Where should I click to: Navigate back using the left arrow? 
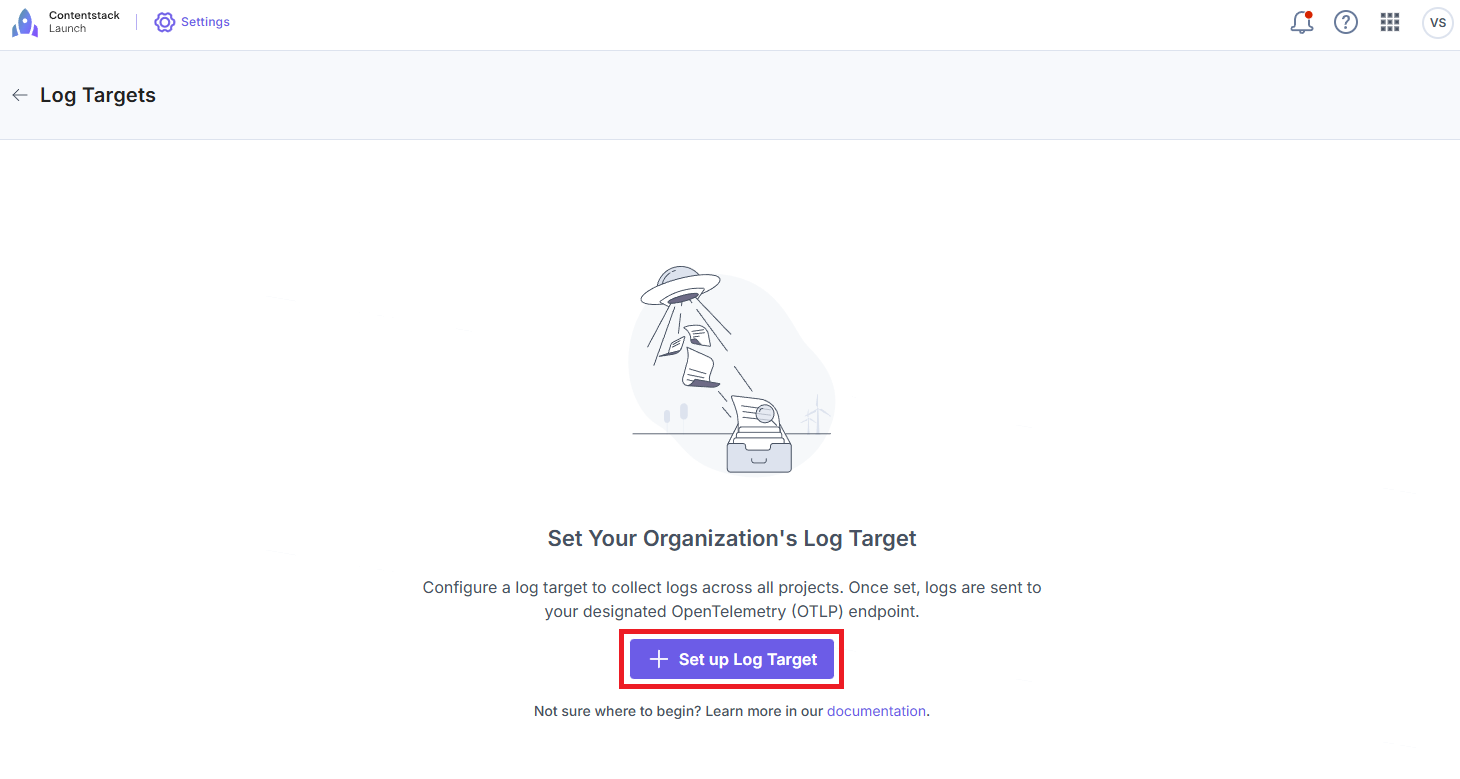pyautogui.click(x=19, y=94)
